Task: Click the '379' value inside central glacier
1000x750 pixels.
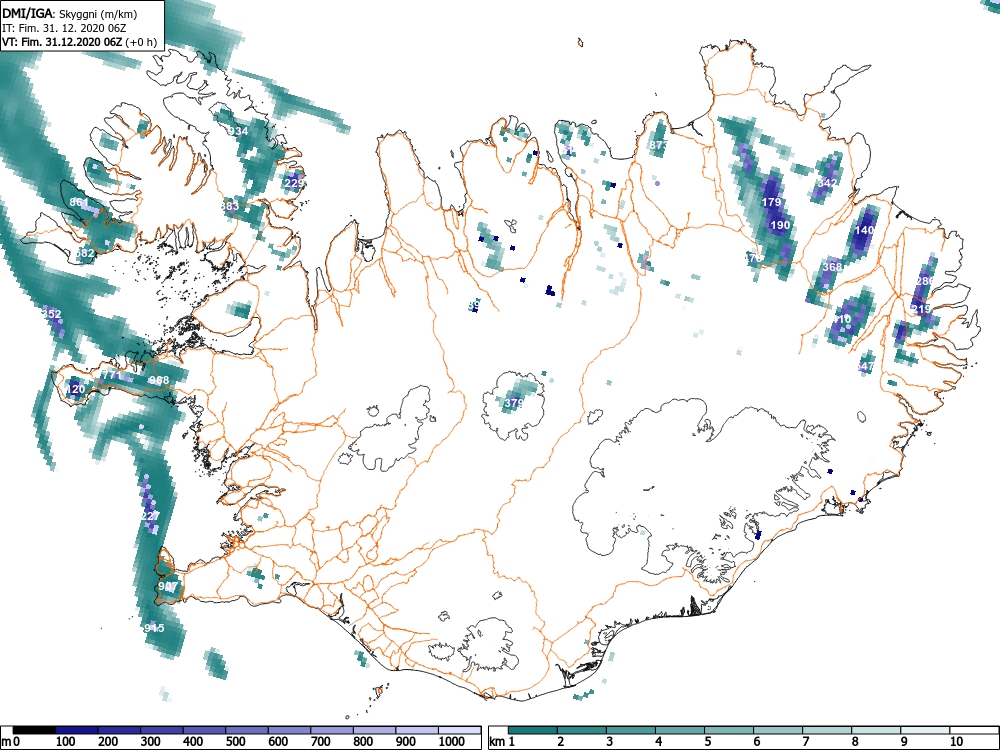Action: point(514,403)
